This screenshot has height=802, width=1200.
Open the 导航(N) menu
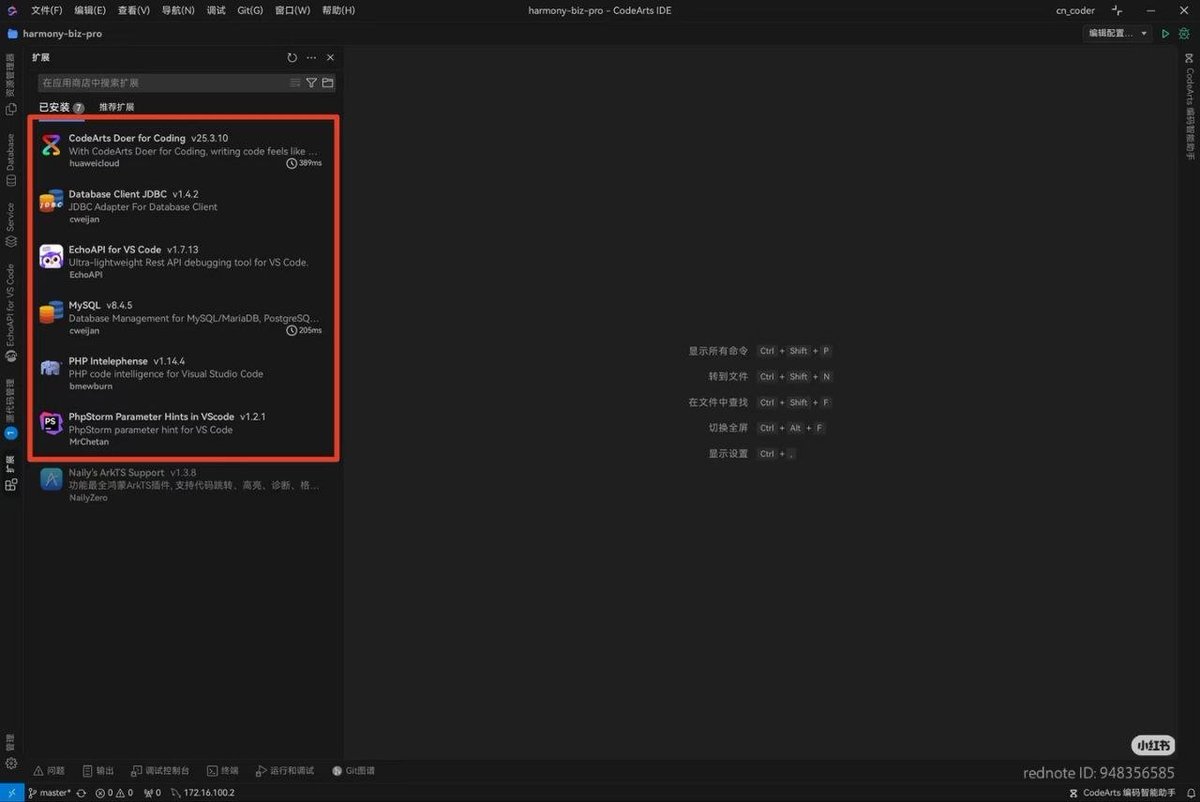click(x=178, y=10)
